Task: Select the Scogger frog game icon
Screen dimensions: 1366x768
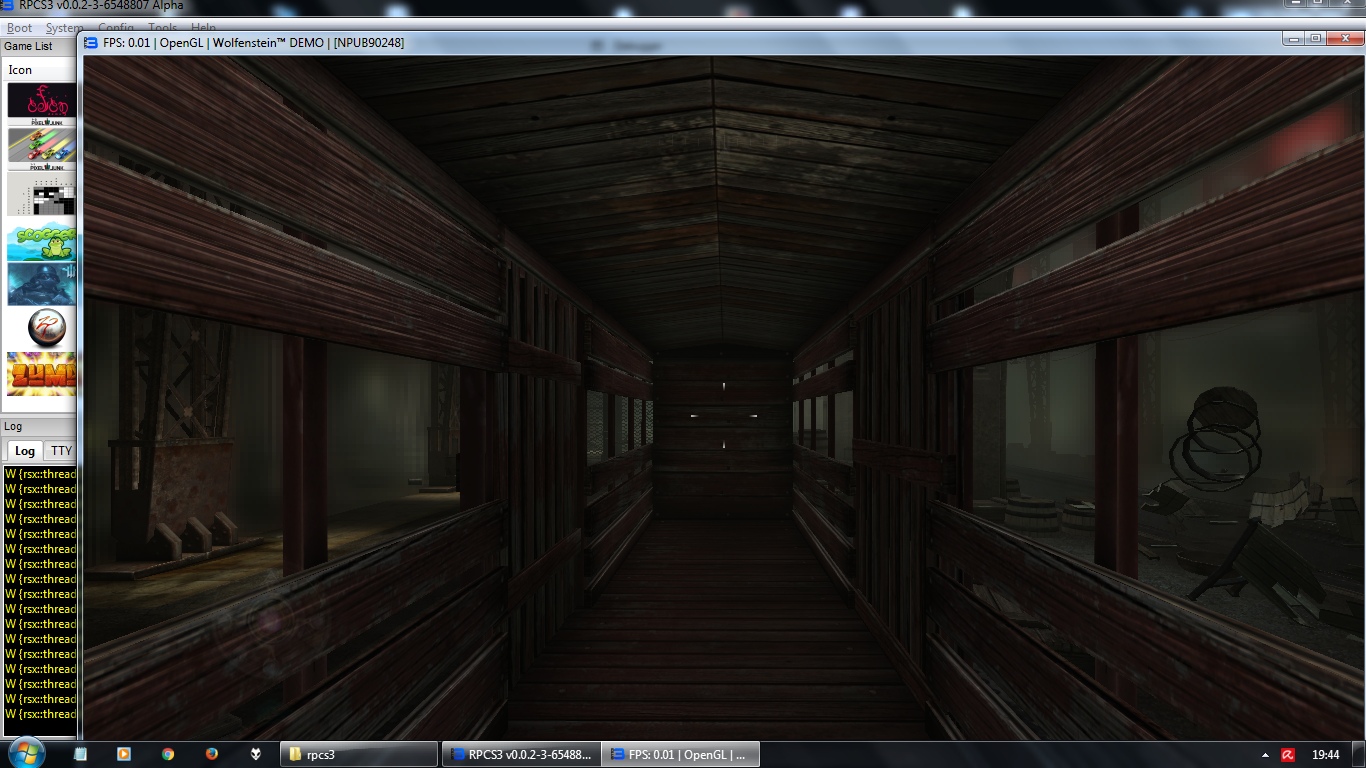Action: click(42, 242)
